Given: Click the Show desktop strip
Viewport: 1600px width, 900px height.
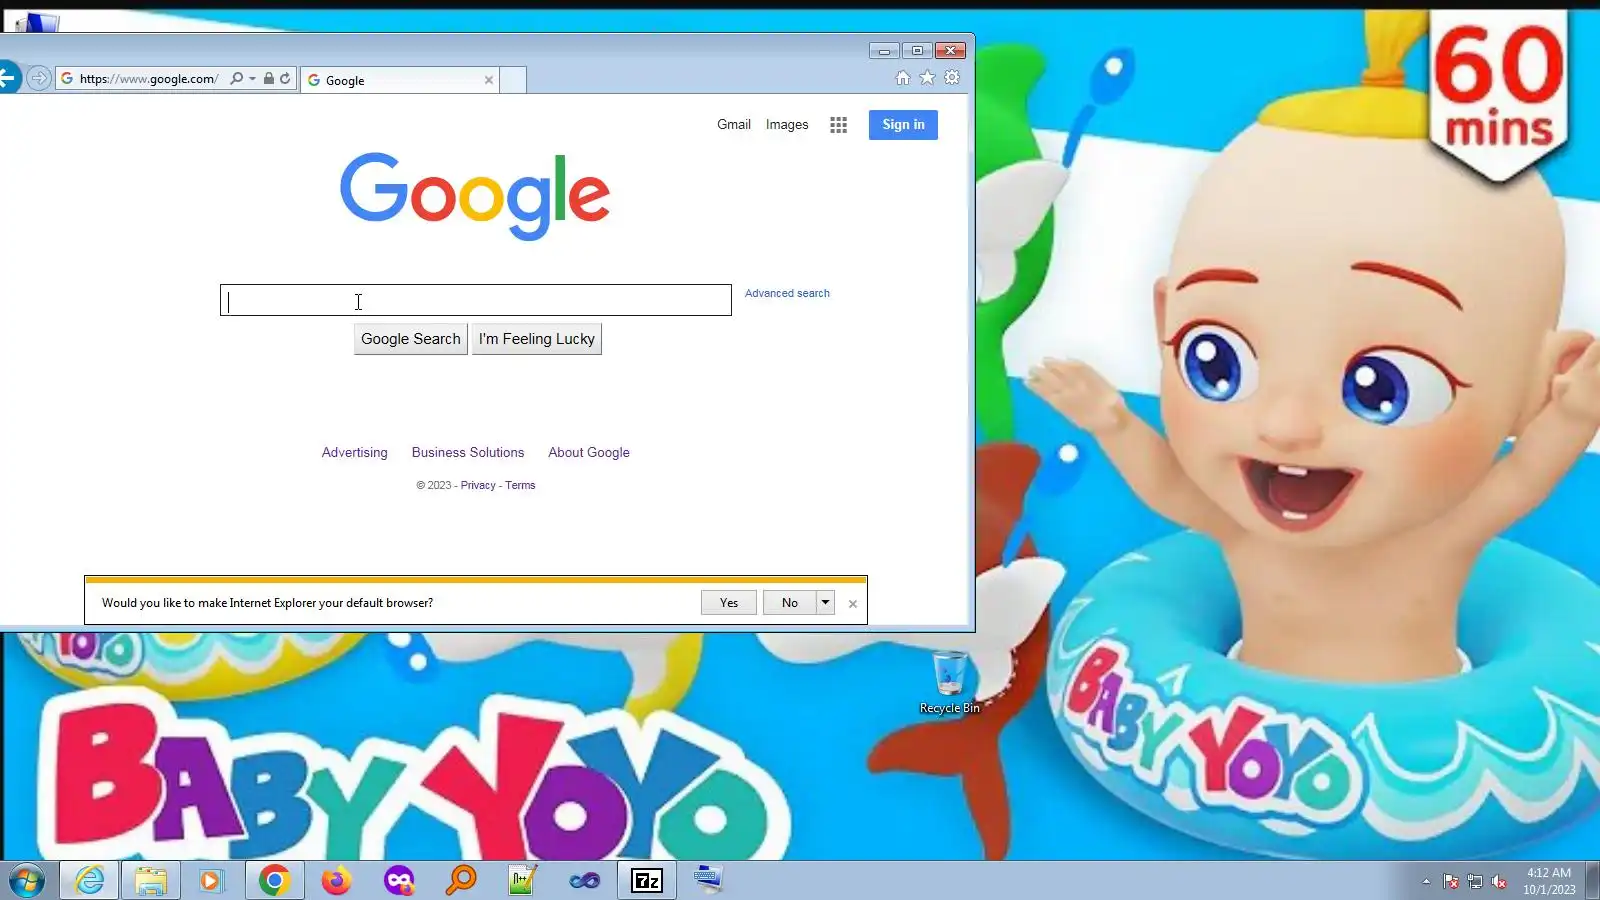Looking at the screenshot, I should coord(1593,880).
